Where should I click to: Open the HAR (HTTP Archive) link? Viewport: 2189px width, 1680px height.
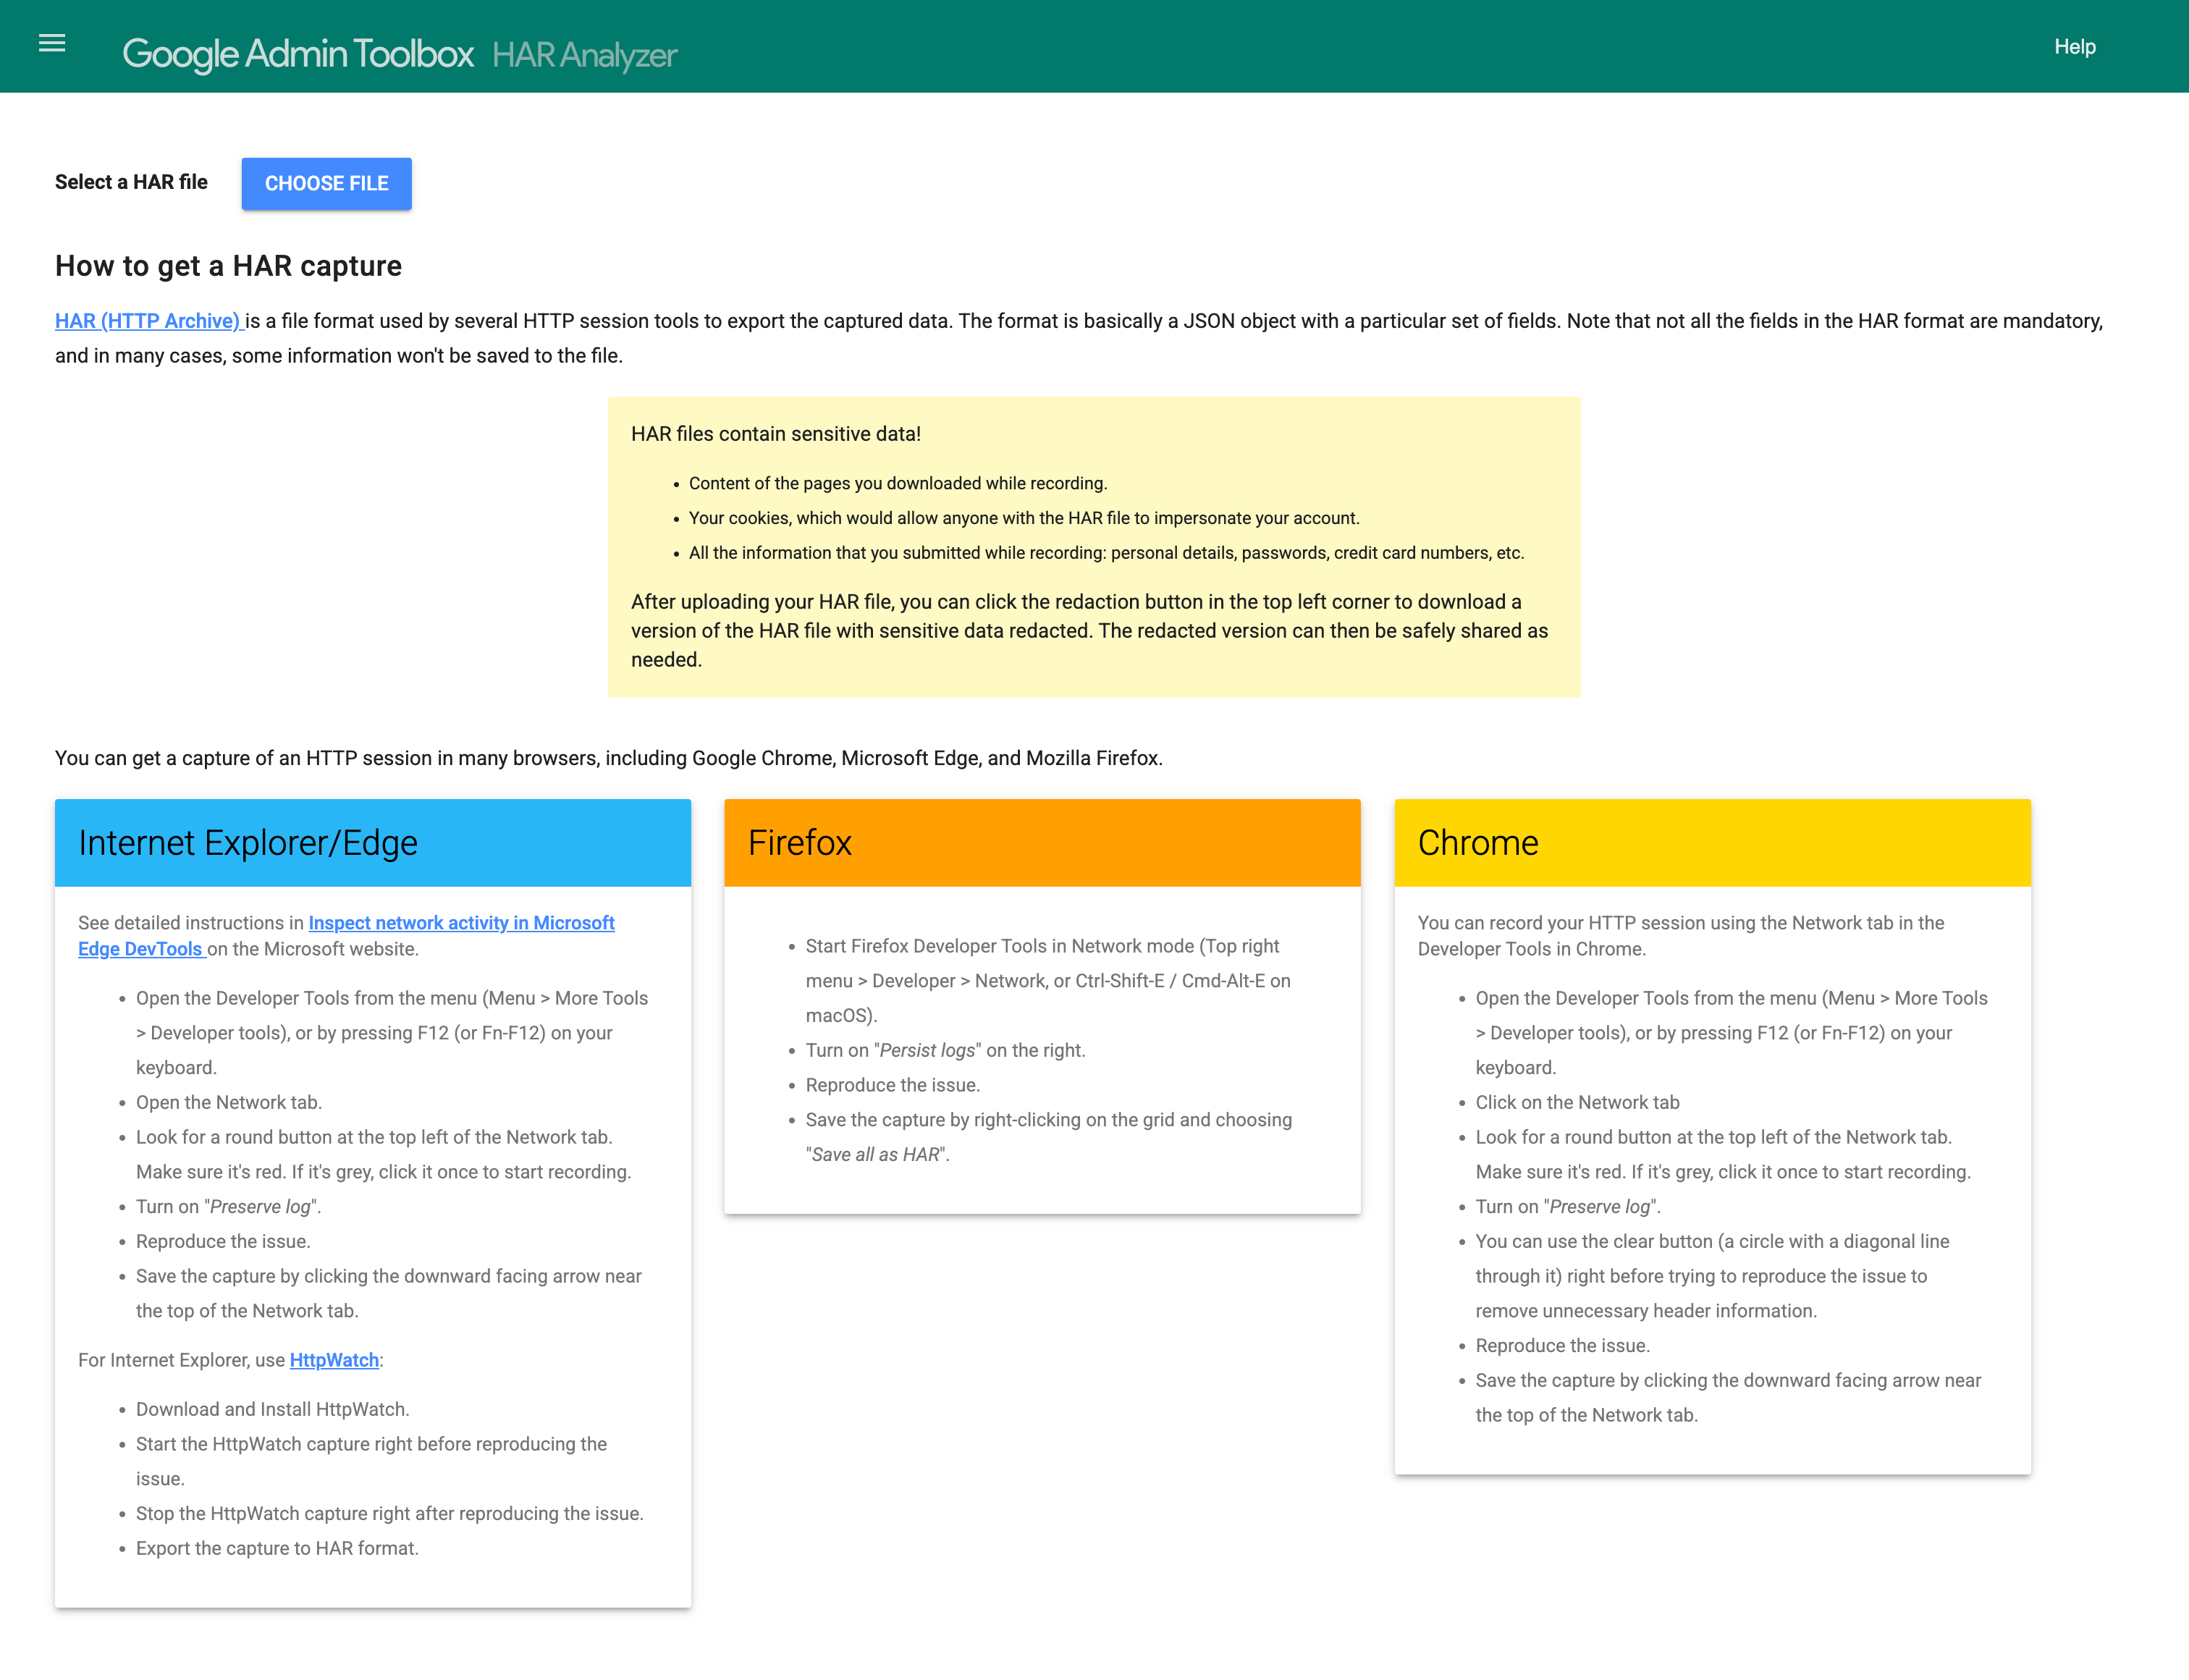point(146,321)
